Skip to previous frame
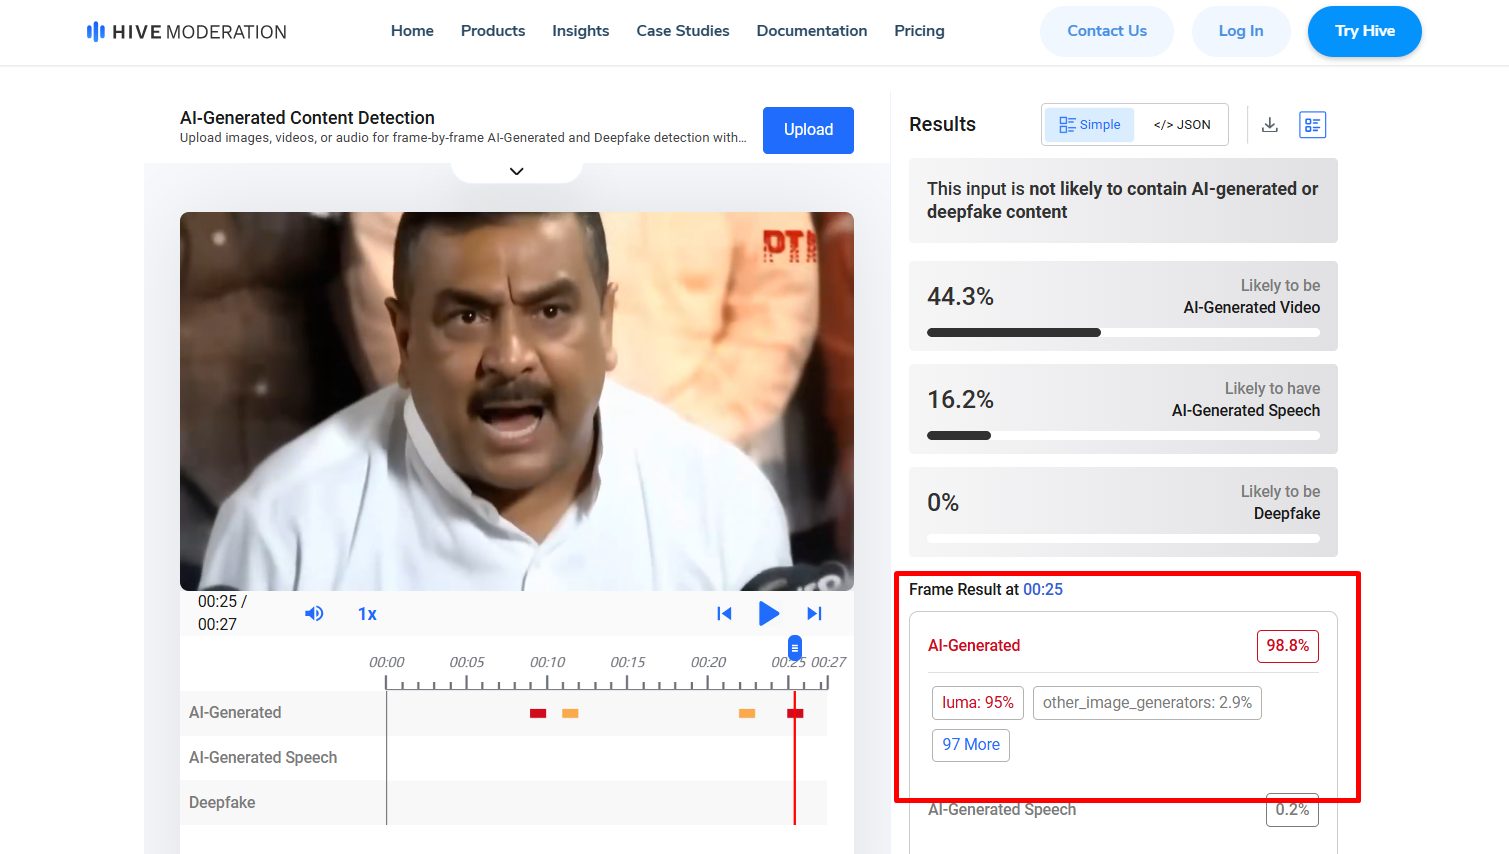 tap(724, 613)
